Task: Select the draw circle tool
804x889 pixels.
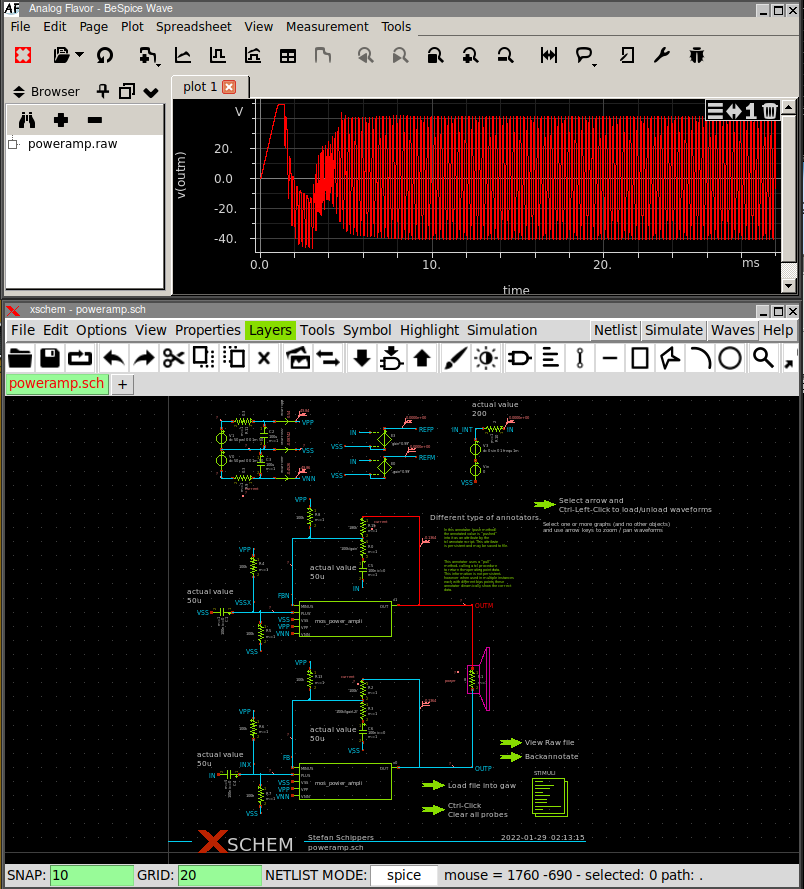Action: pos(730,358)
